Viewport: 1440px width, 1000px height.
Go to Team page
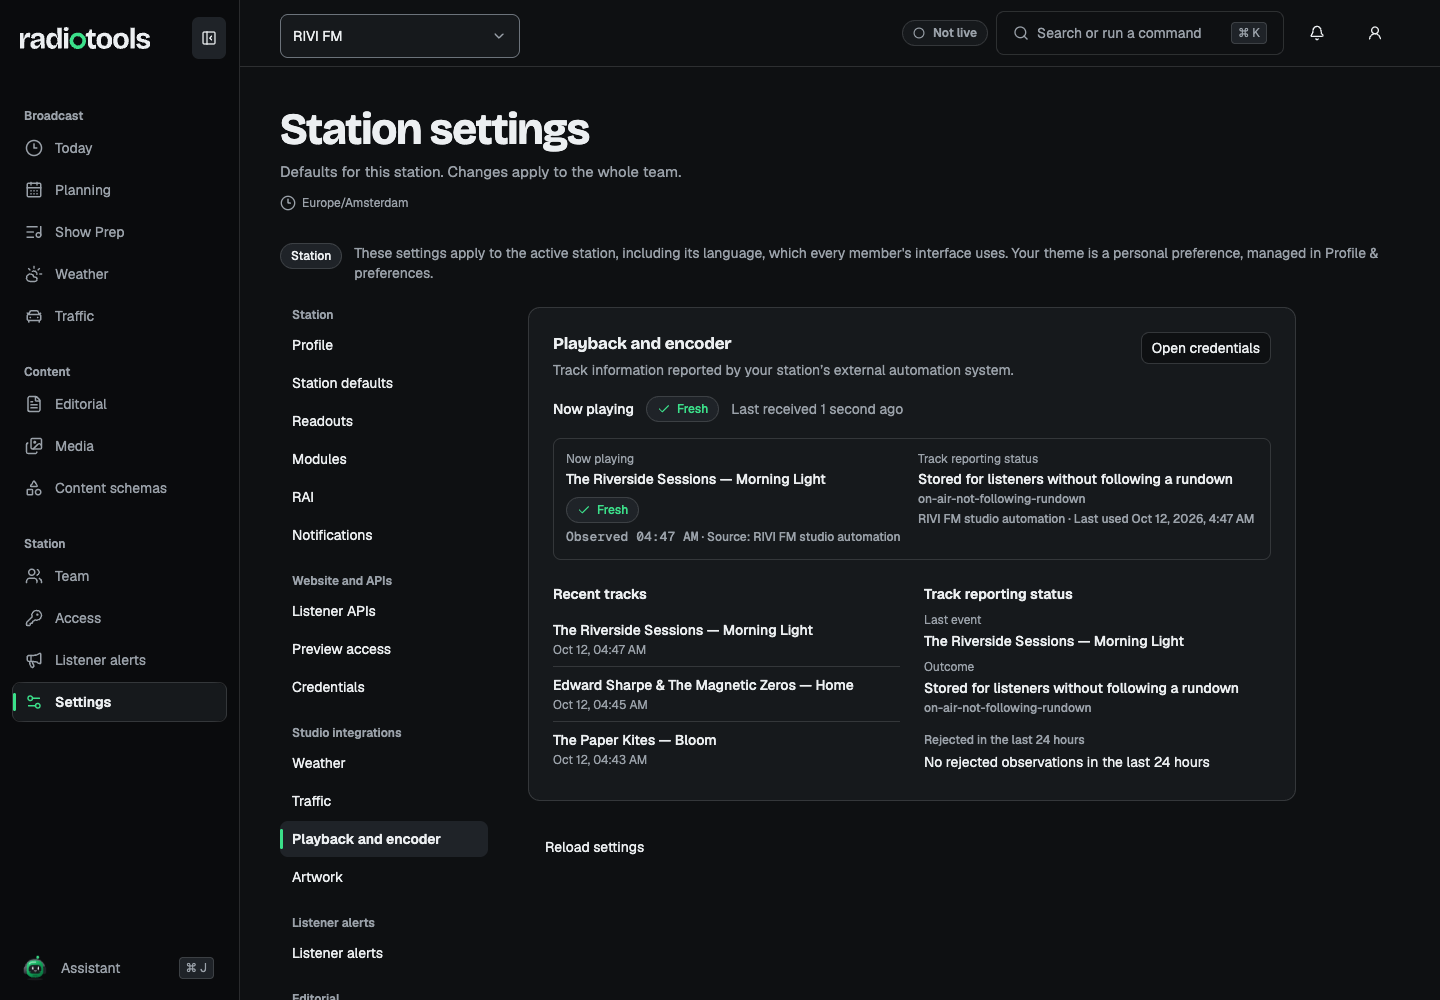(x=120, y=576)
